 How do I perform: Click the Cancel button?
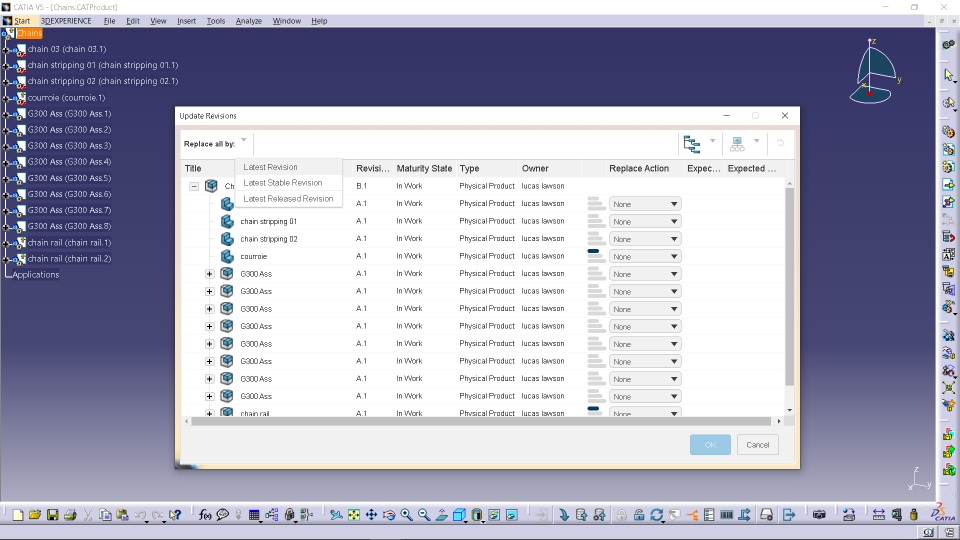757,444
